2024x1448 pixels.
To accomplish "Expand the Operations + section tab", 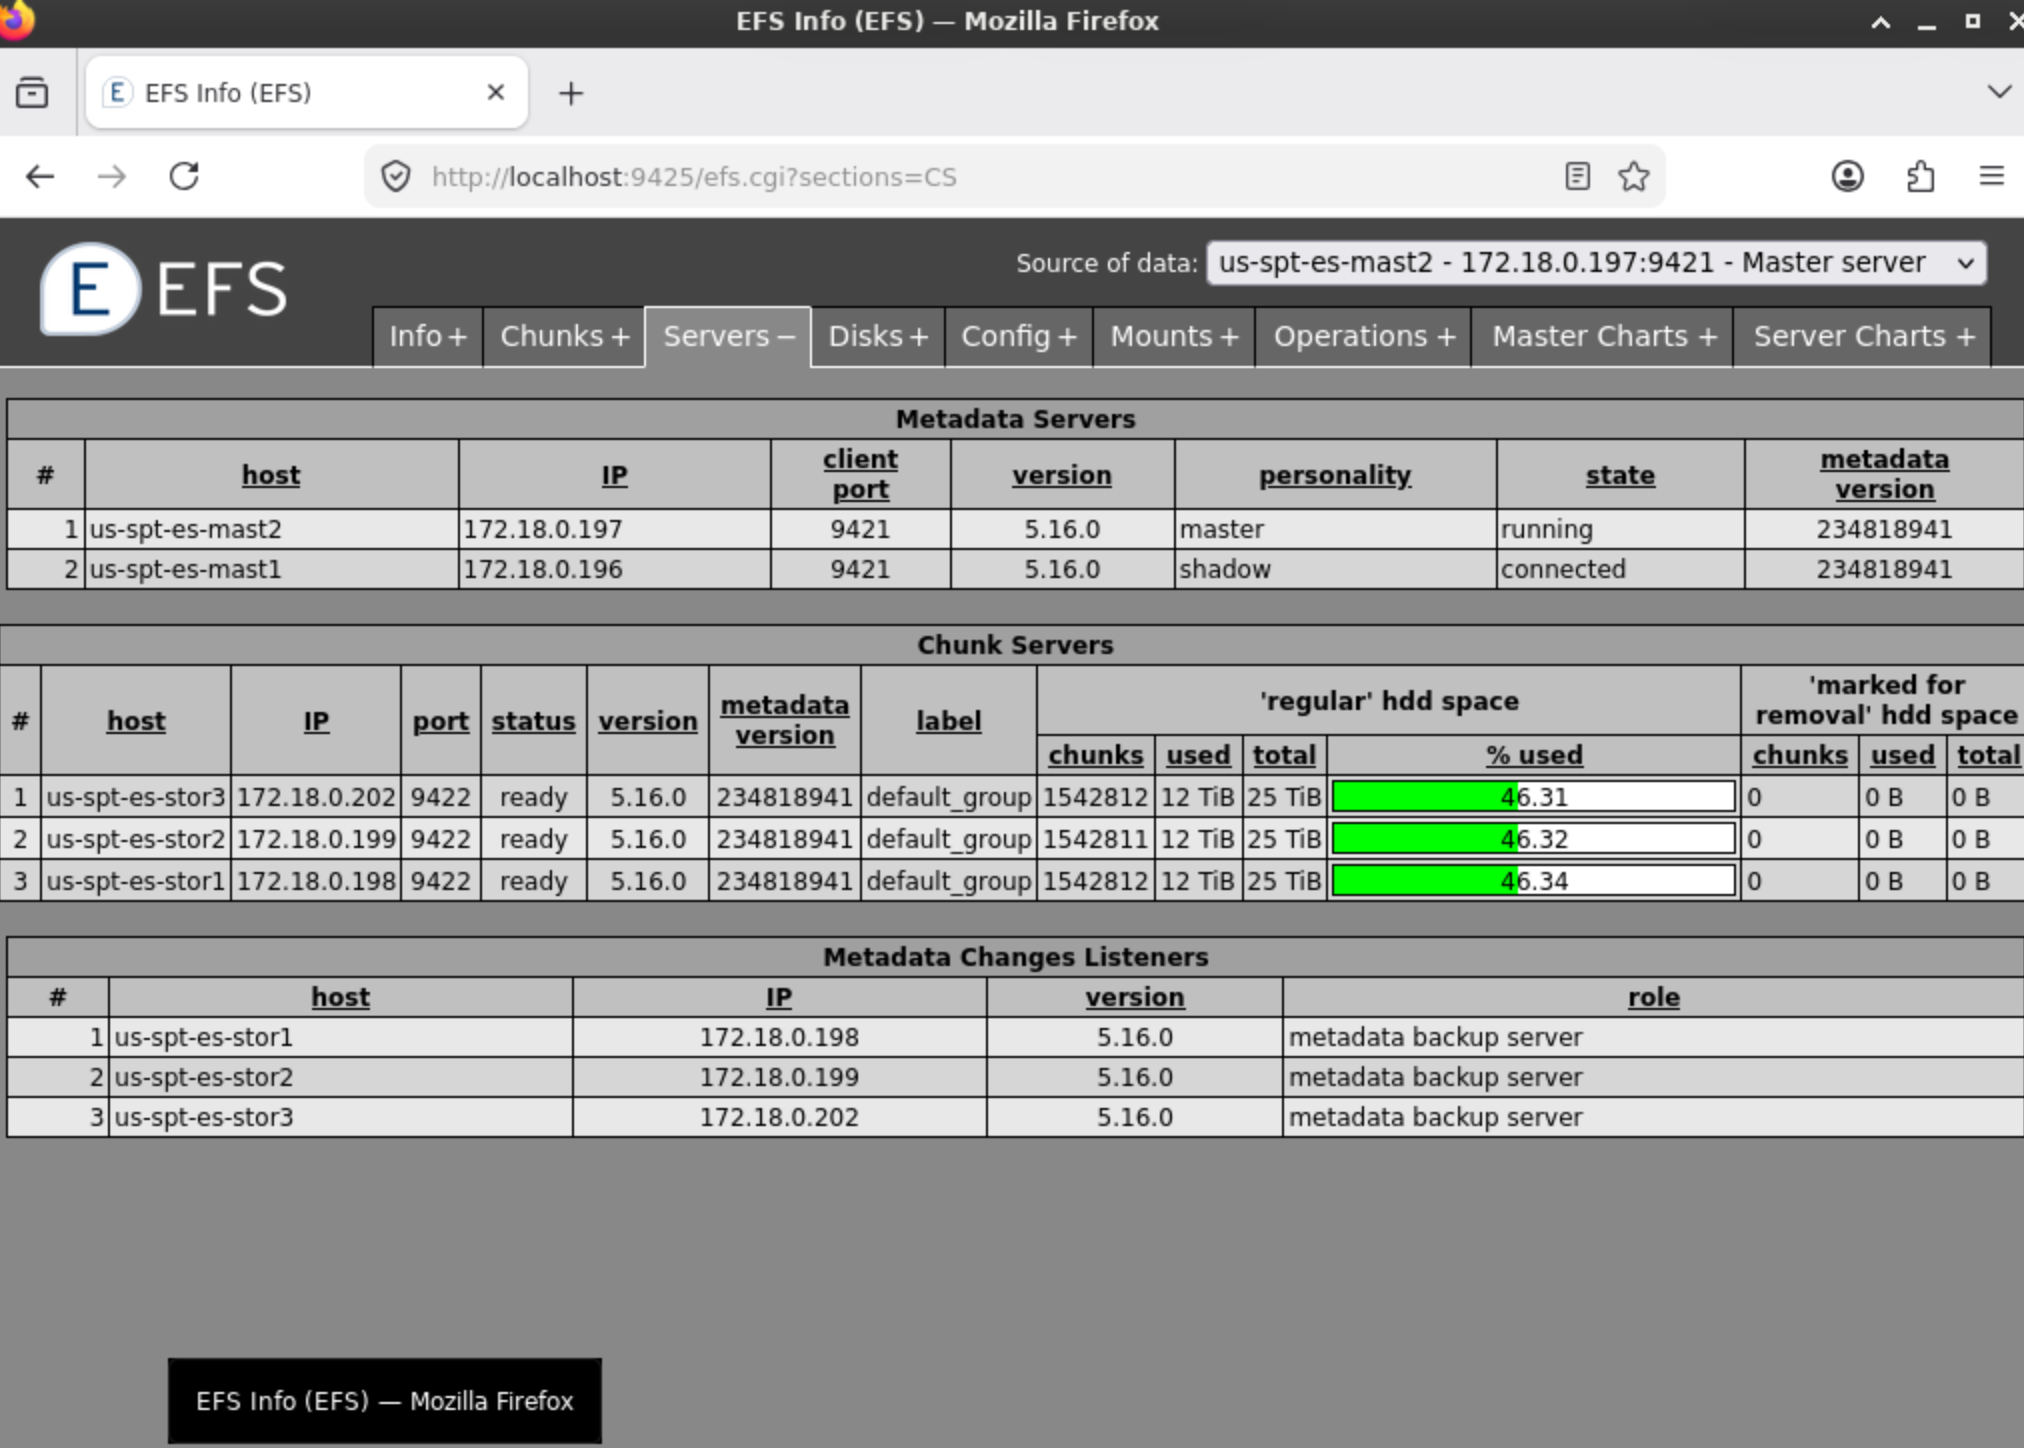I will click(1364, 337).
